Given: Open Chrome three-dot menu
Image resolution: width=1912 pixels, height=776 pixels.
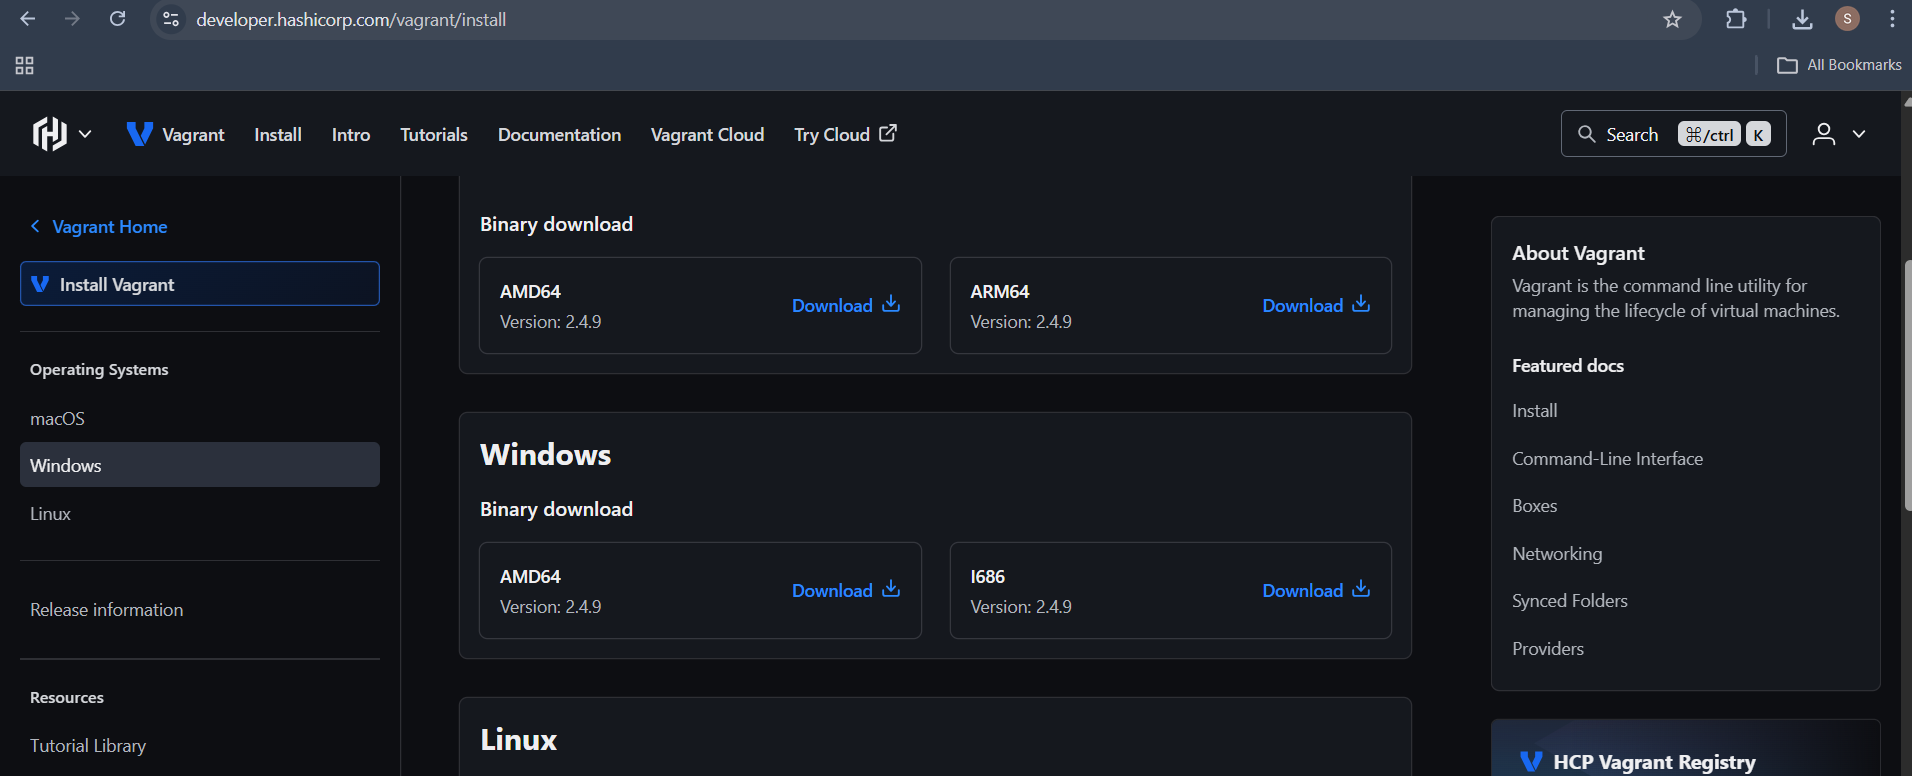Looking at the screenshot, I should [x=1892, y=19].
